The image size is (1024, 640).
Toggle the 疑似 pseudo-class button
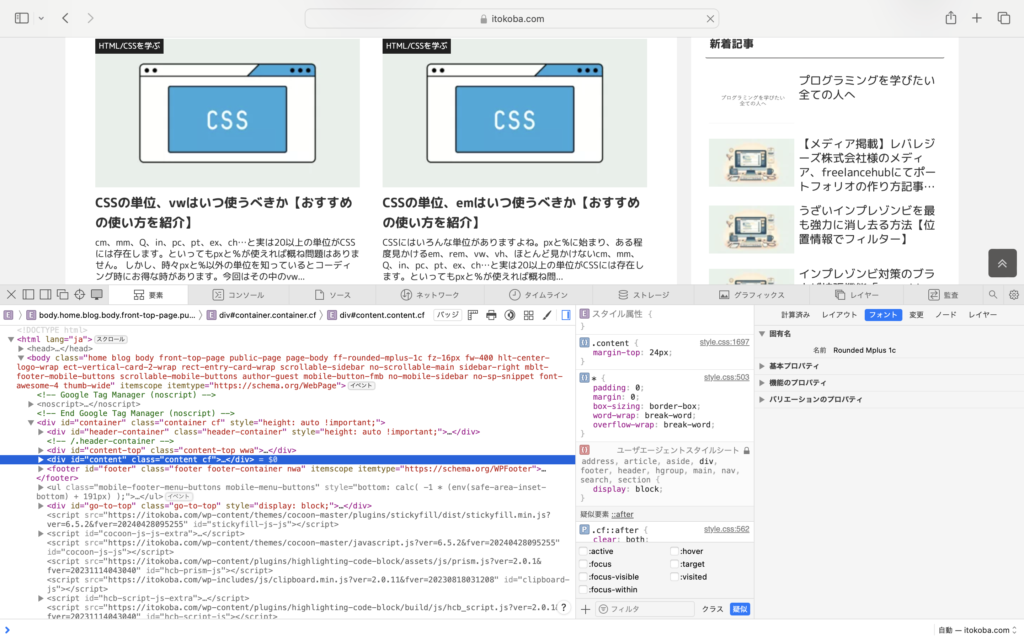(x=740, y=609)
